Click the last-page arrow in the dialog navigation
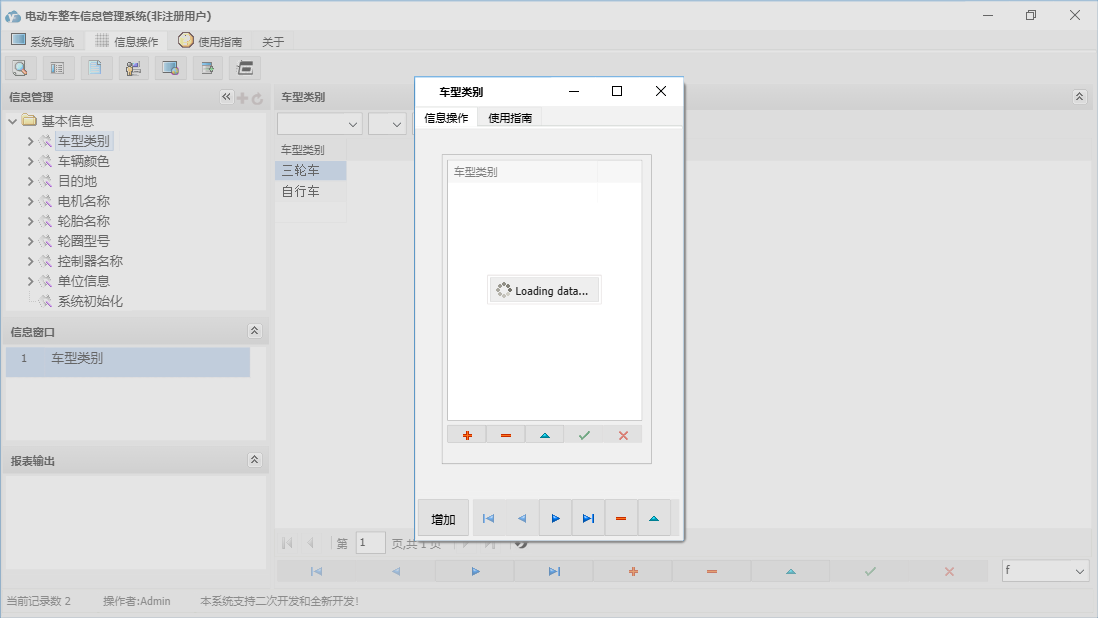 (x=588, y=517)
